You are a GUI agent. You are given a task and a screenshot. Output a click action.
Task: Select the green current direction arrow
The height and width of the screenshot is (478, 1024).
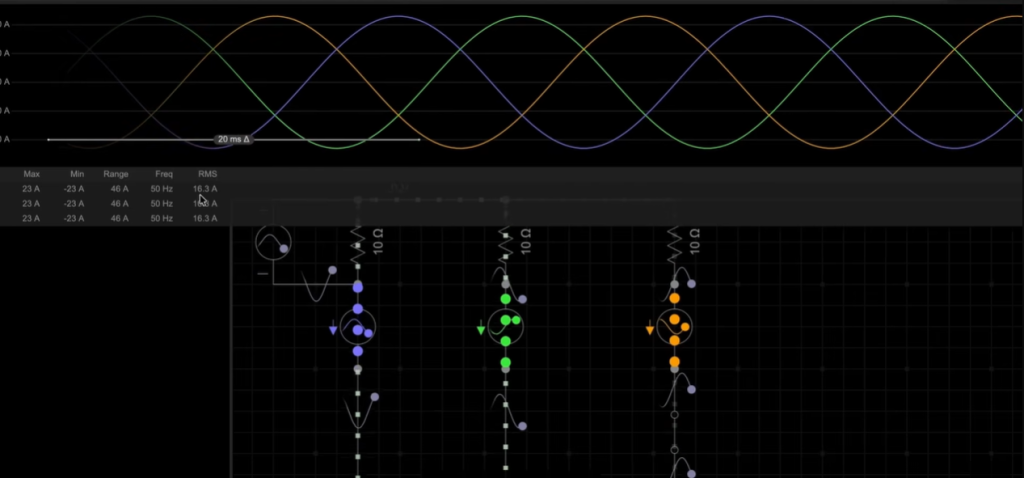482,329
